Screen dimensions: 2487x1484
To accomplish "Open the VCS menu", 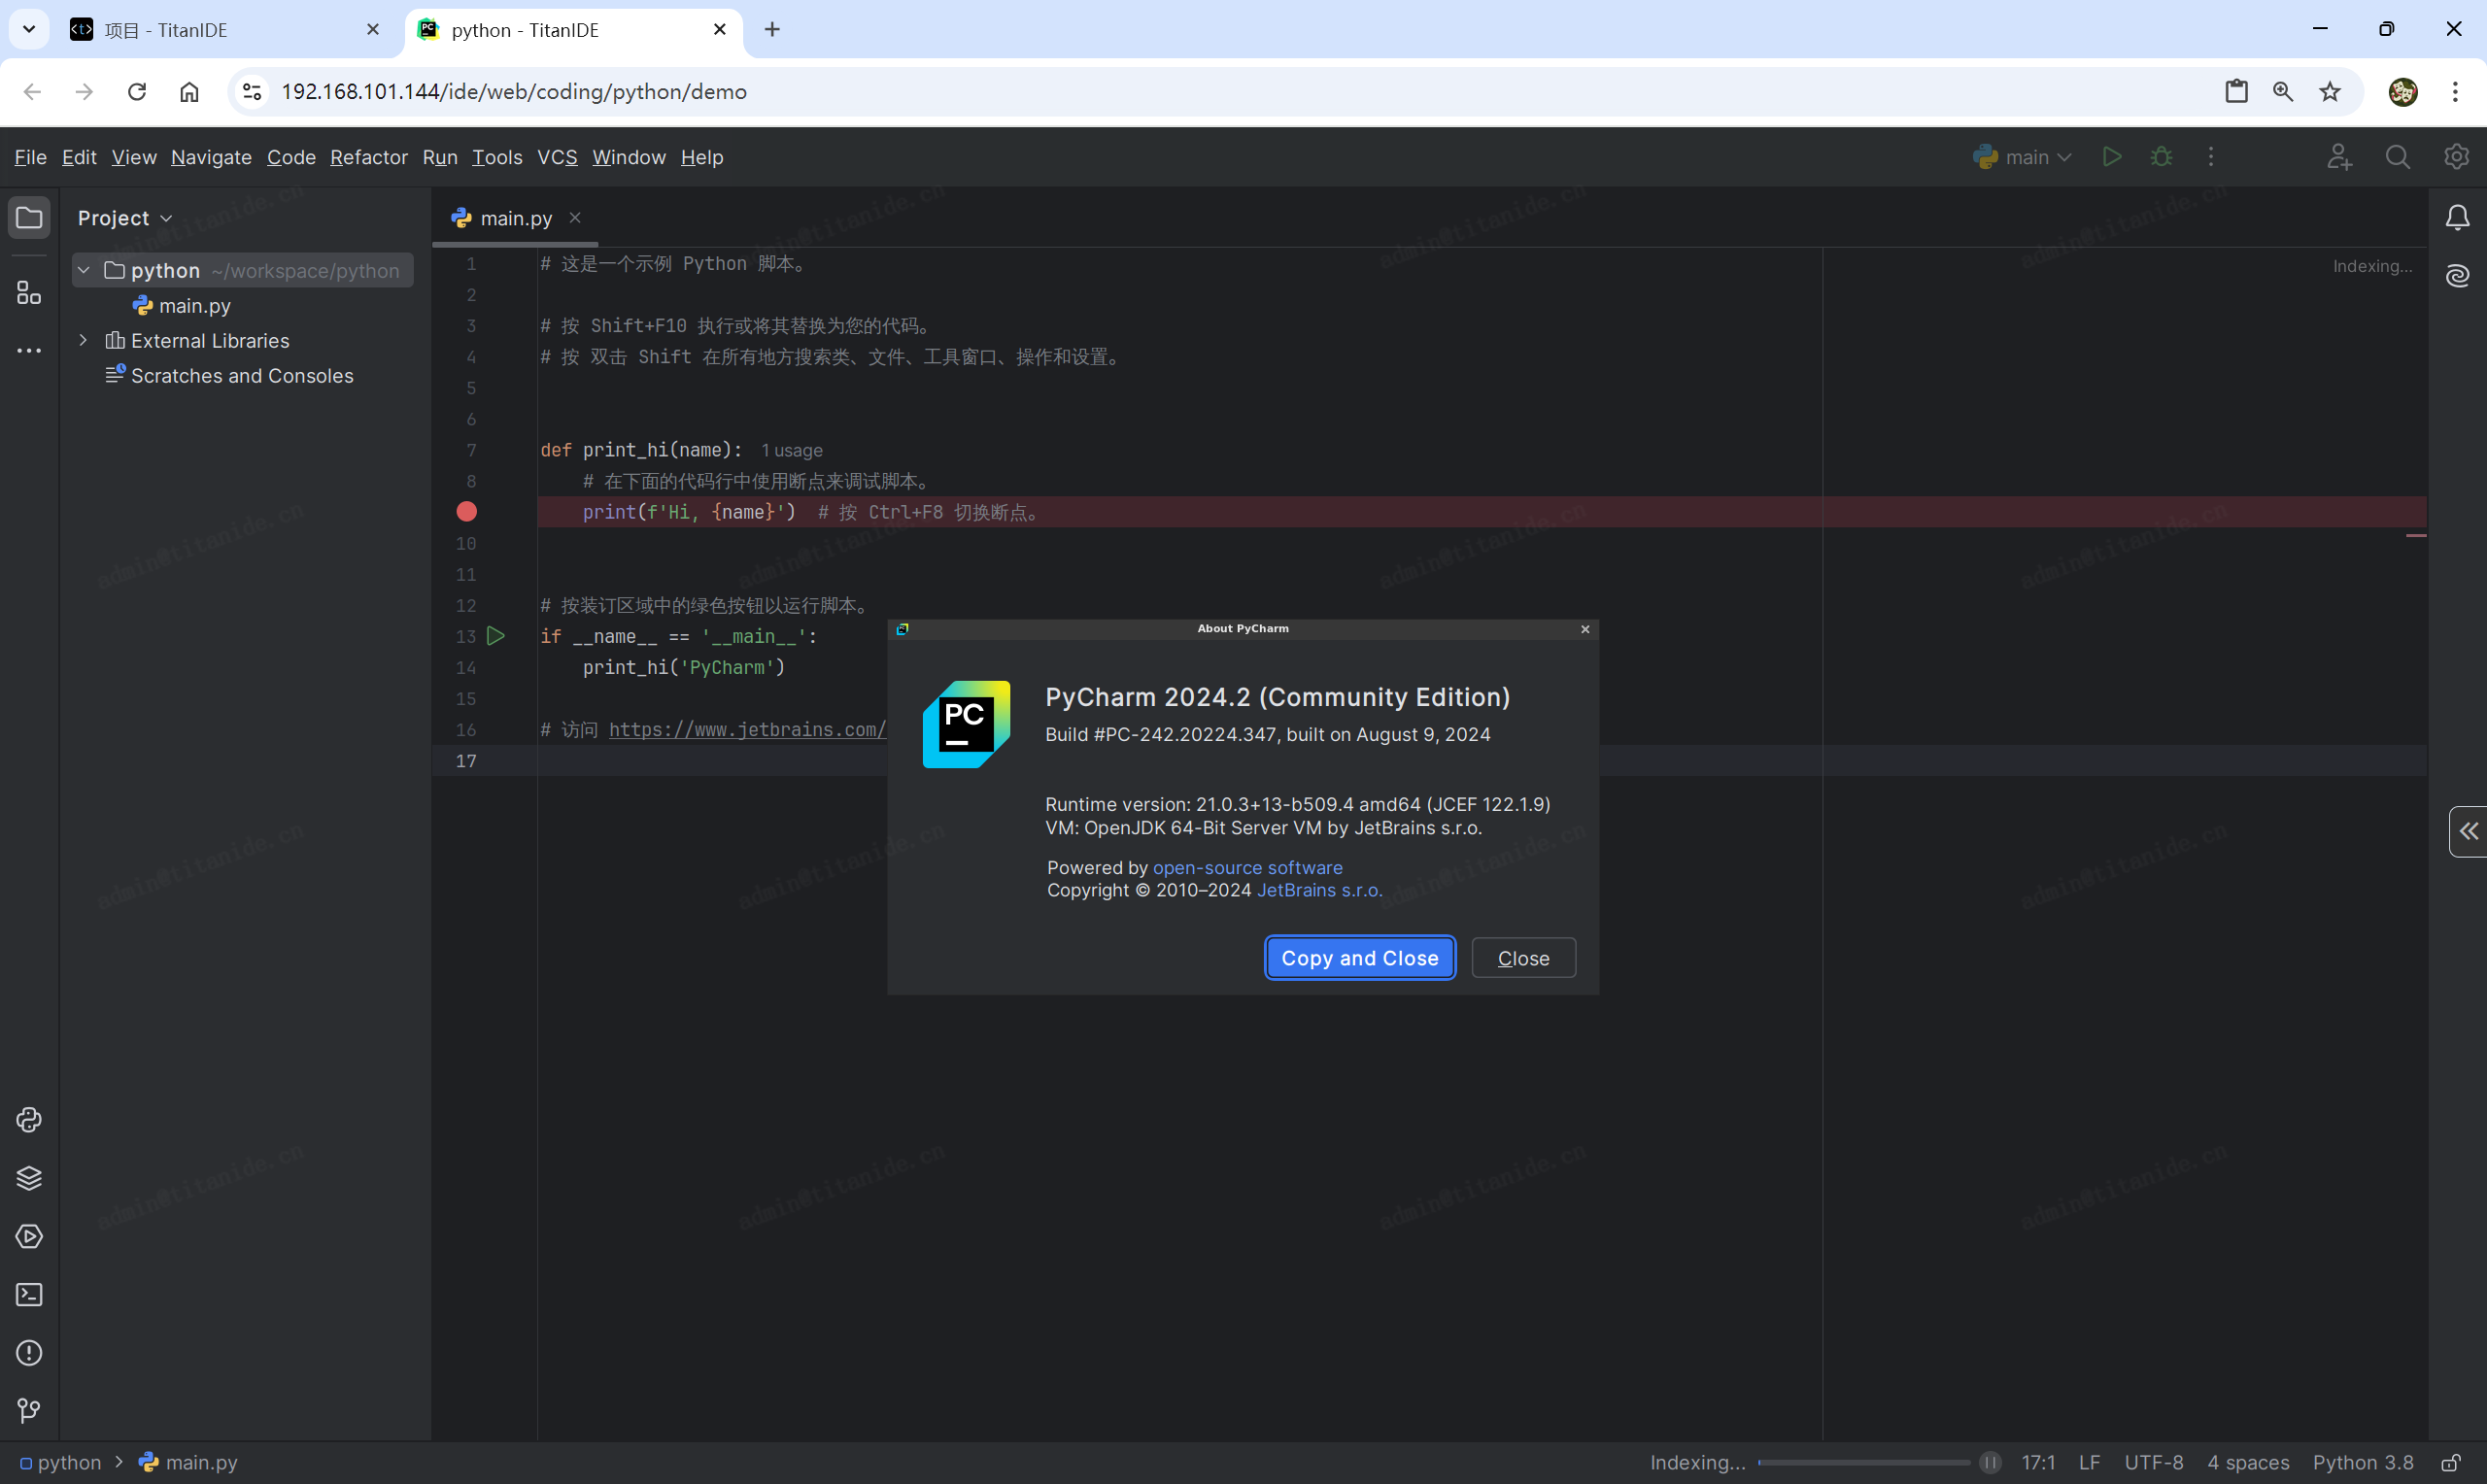I will [557, 157].
